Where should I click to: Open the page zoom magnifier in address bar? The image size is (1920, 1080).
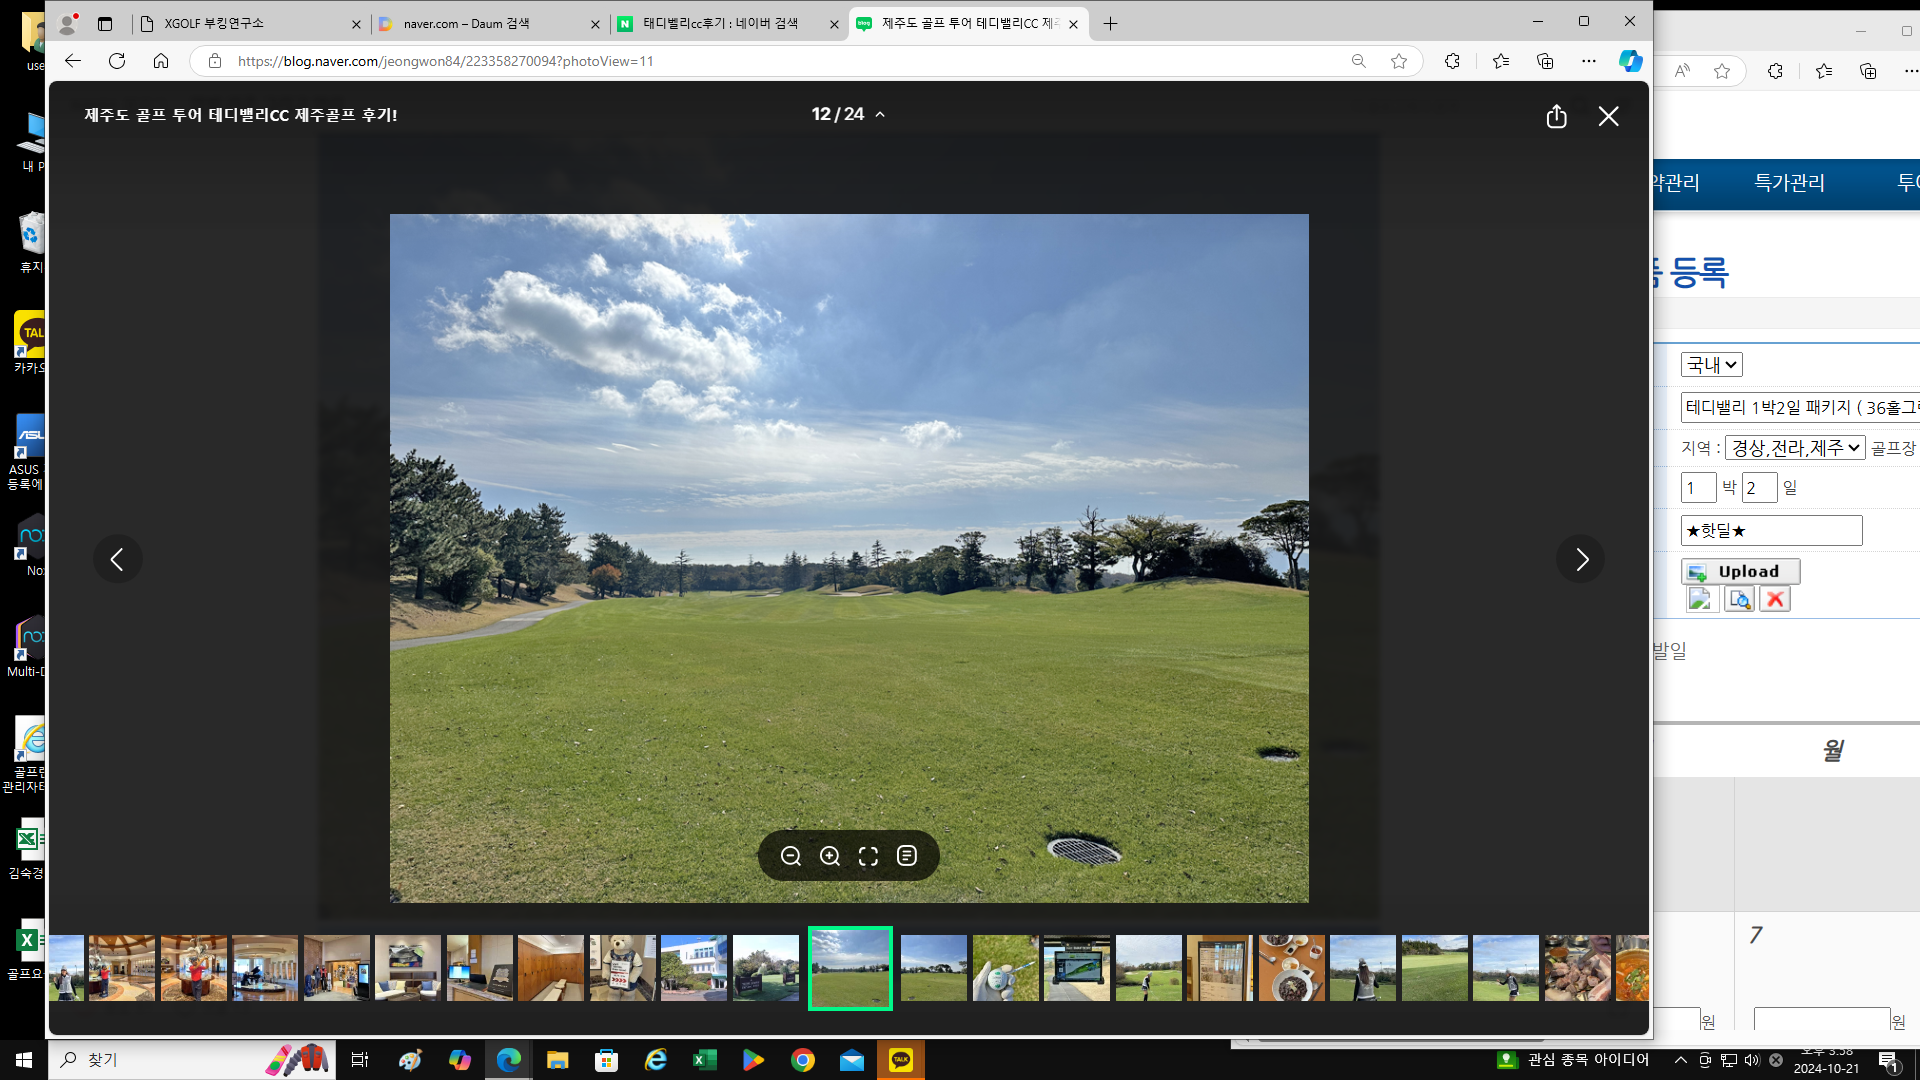point(1358,61)
